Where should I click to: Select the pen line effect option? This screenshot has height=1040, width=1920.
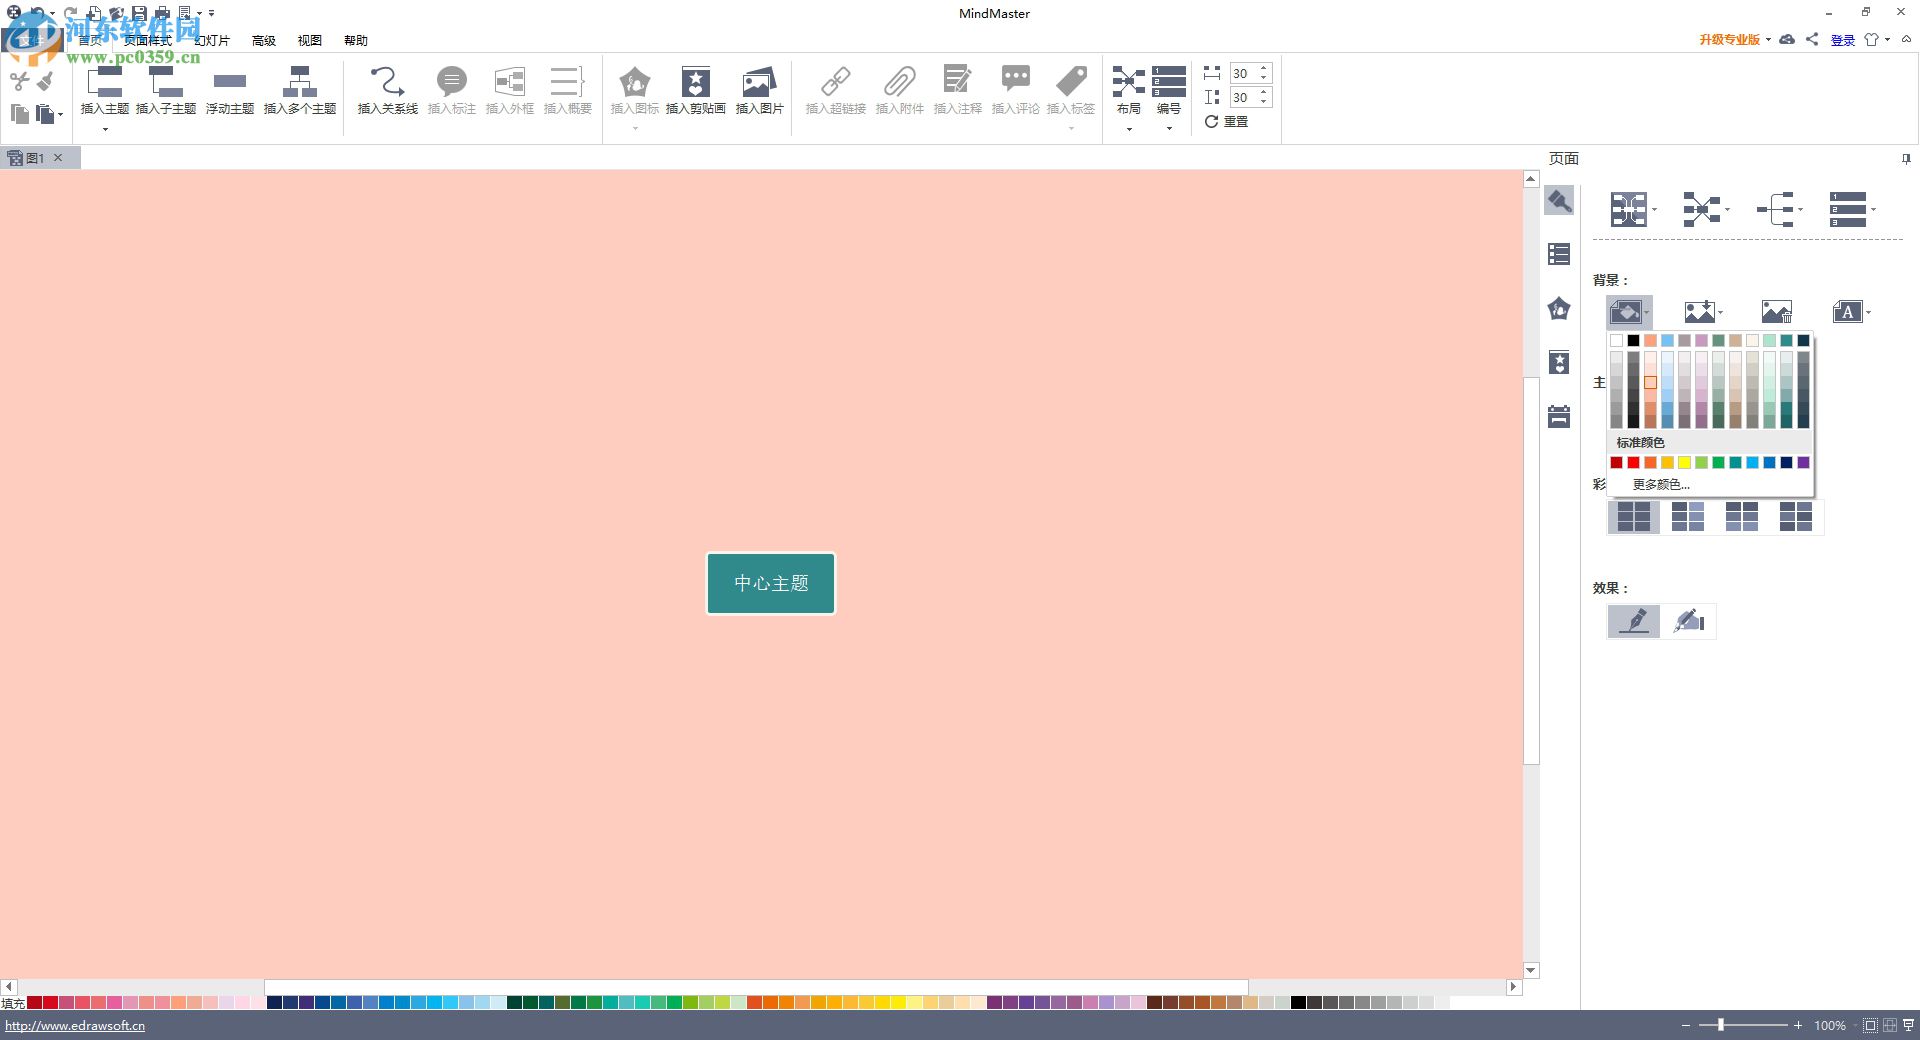(x=1634, y=621)
